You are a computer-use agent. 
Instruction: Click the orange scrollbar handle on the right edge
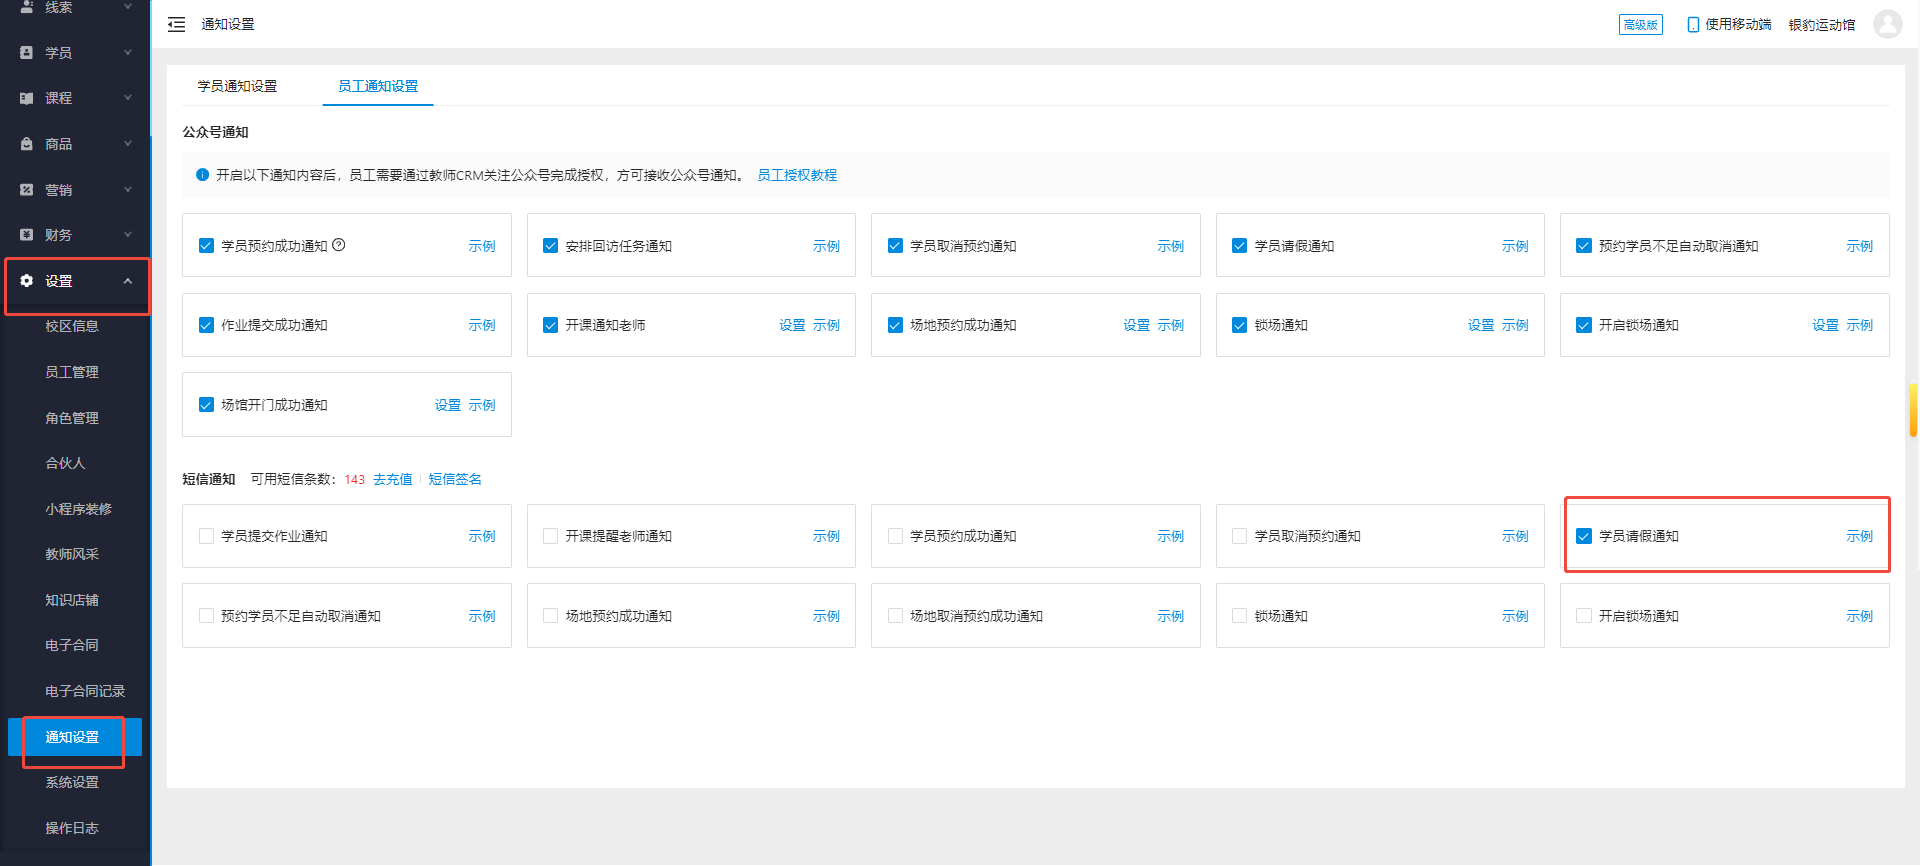tap(1913, 410)
